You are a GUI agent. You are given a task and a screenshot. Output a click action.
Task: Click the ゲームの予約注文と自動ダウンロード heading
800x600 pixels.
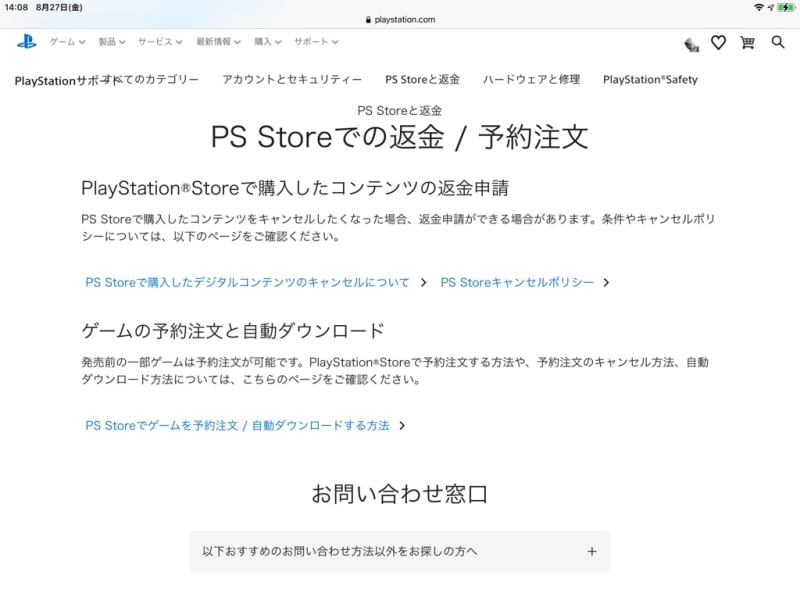(x=233, y=331)
